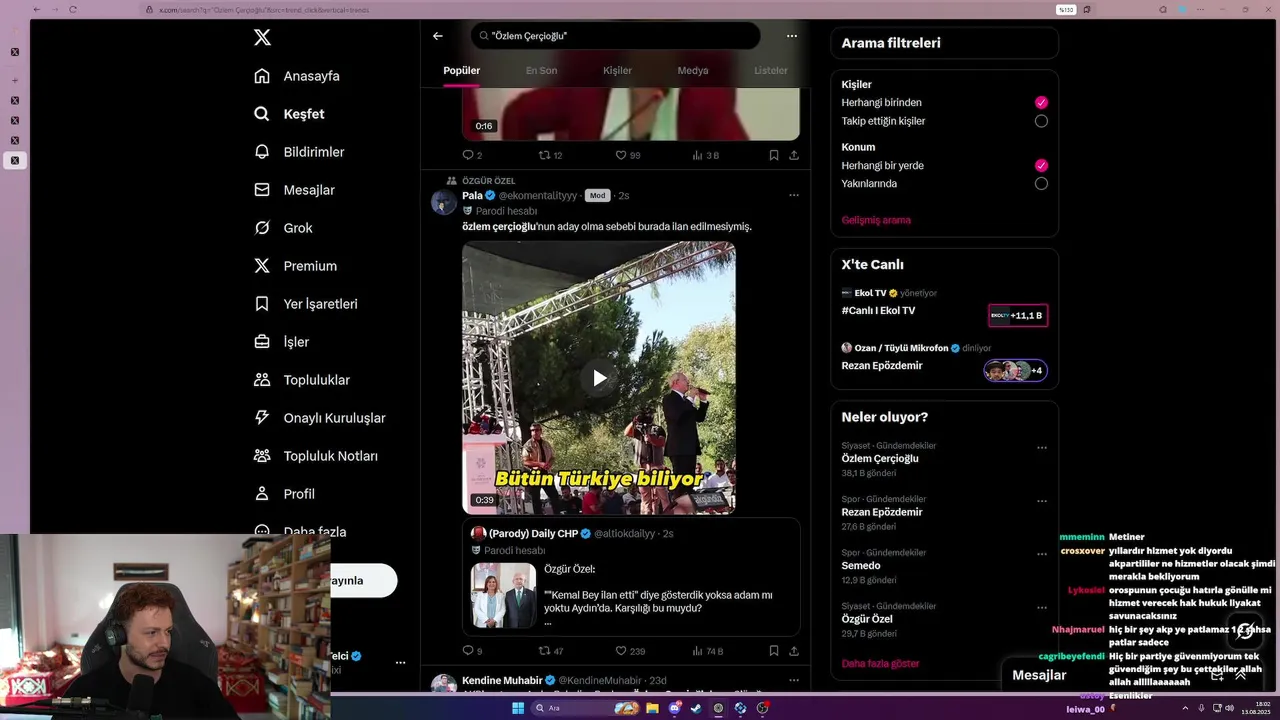Click the İşler briefcase icon
The width and height of the screenshot is (1280, 720).
click(262, 342)
